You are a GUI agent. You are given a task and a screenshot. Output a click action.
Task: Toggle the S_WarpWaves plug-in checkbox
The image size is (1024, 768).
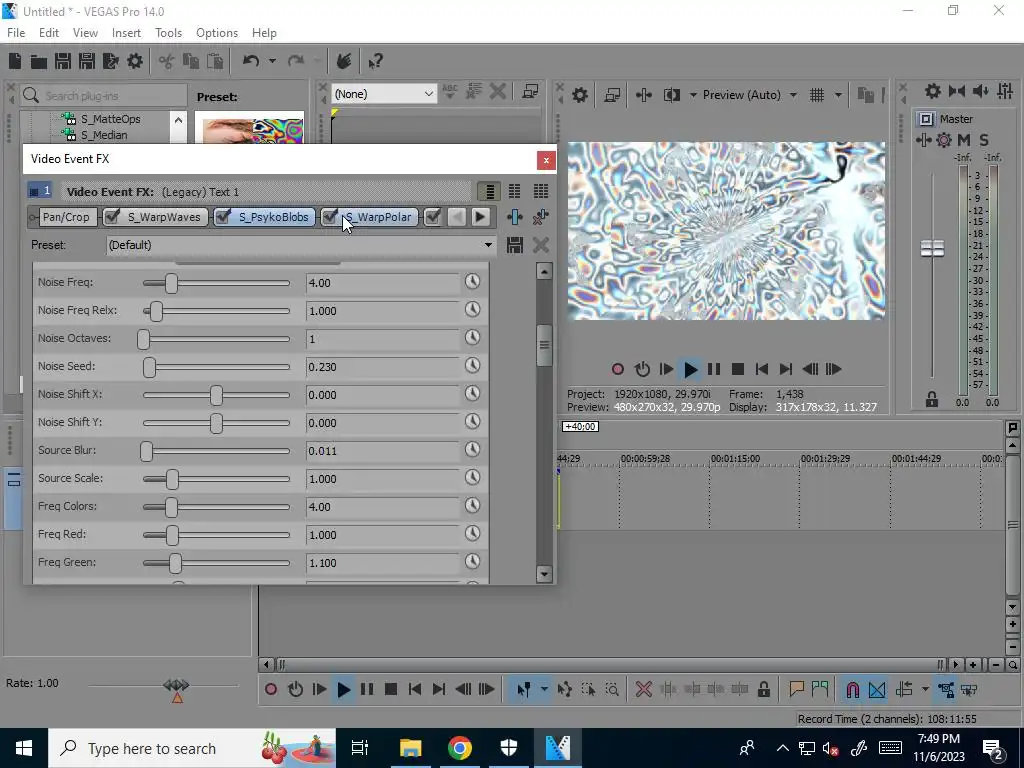point(112,217)
